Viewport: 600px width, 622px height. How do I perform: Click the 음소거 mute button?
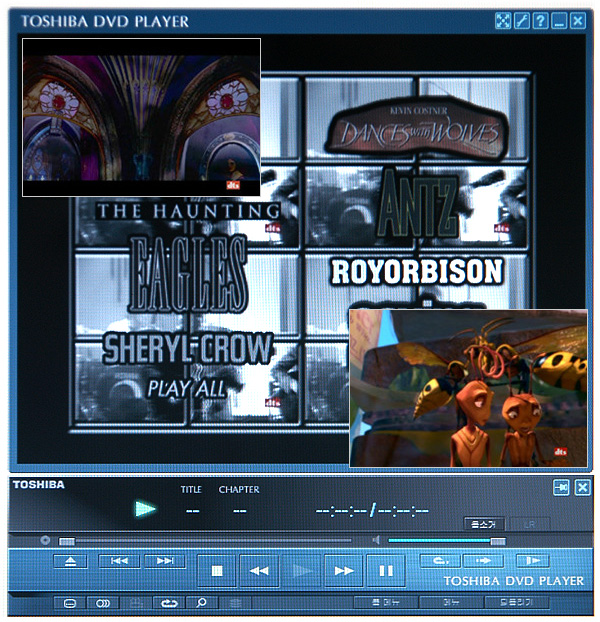coord(484,524)
